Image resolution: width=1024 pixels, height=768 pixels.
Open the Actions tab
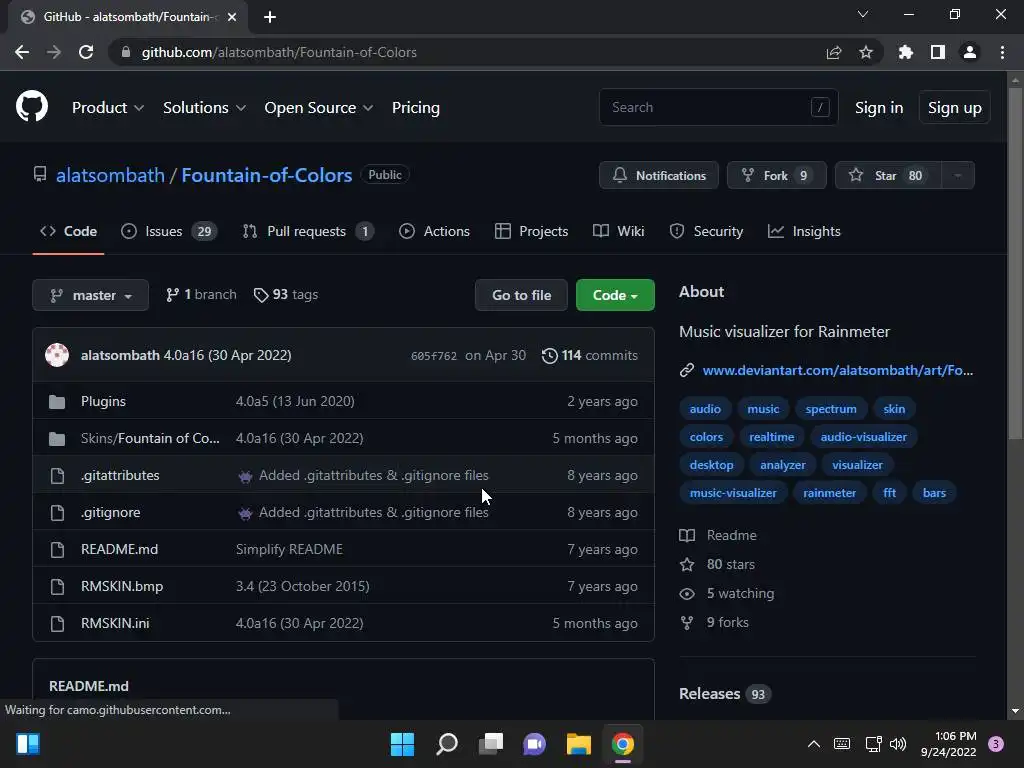tap(434, 231)
